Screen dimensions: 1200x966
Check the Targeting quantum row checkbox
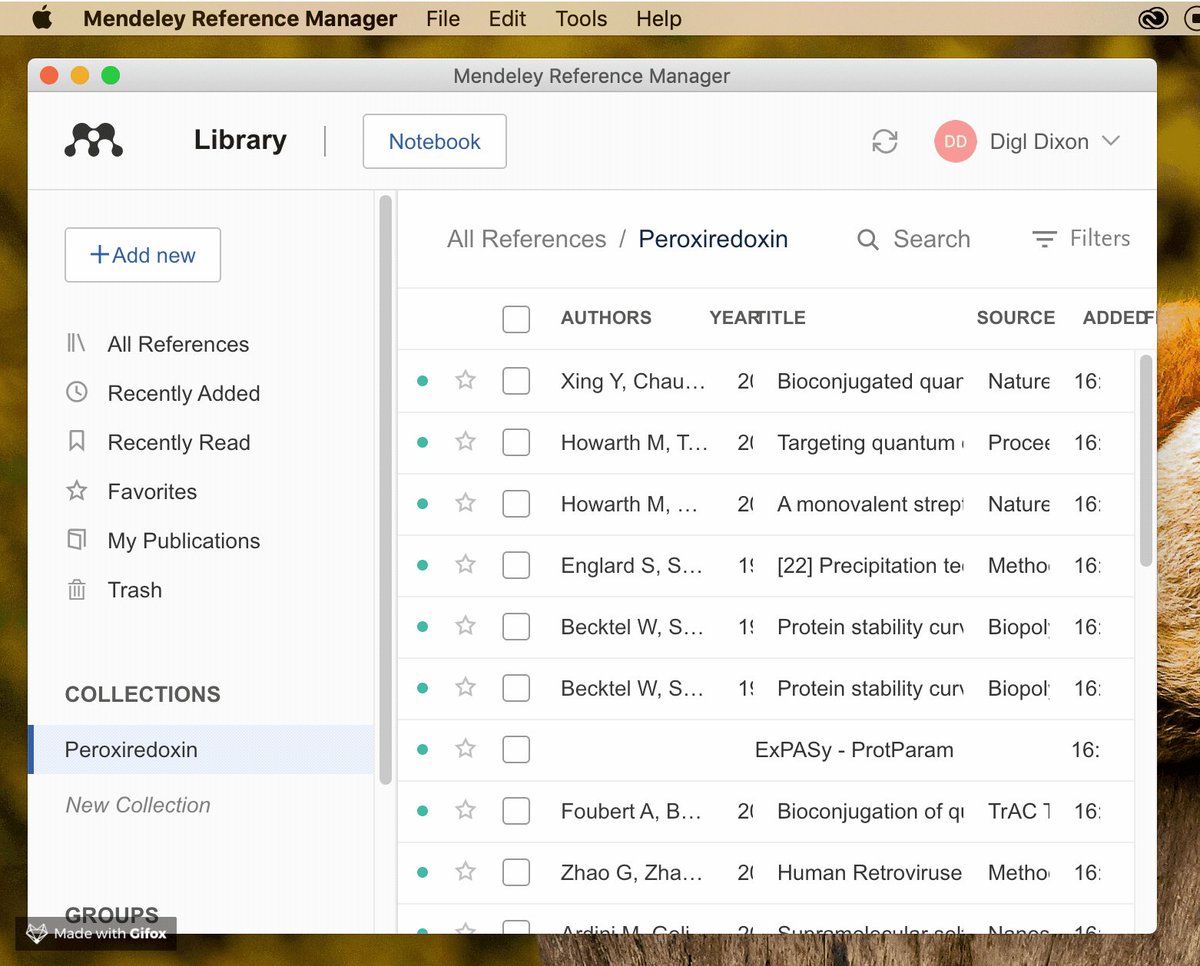coord(516,442)
